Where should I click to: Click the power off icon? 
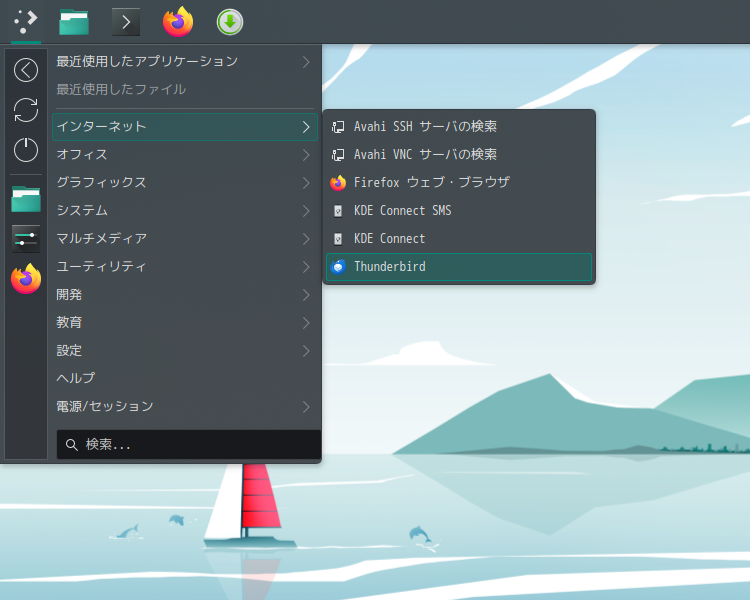click(x=26, y=150)
